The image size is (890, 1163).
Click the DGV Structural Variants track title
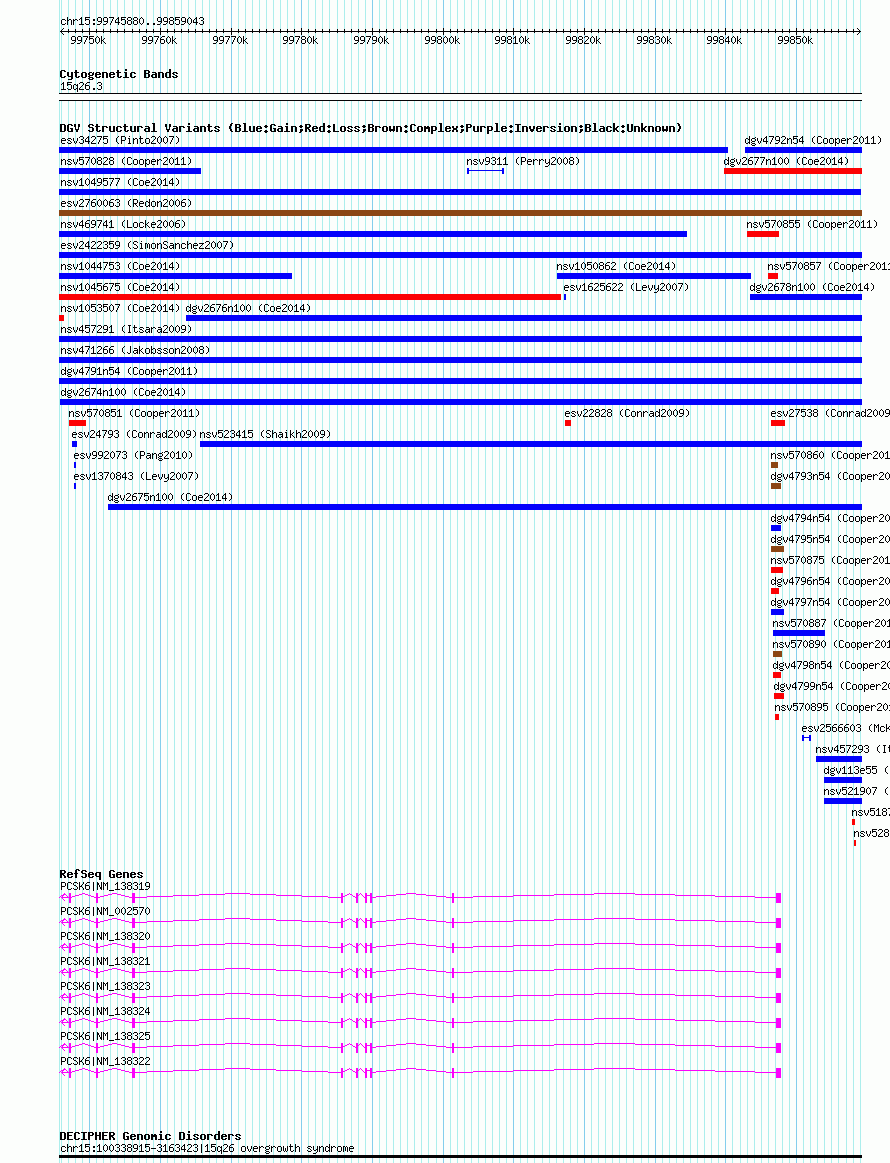point(370,128)
